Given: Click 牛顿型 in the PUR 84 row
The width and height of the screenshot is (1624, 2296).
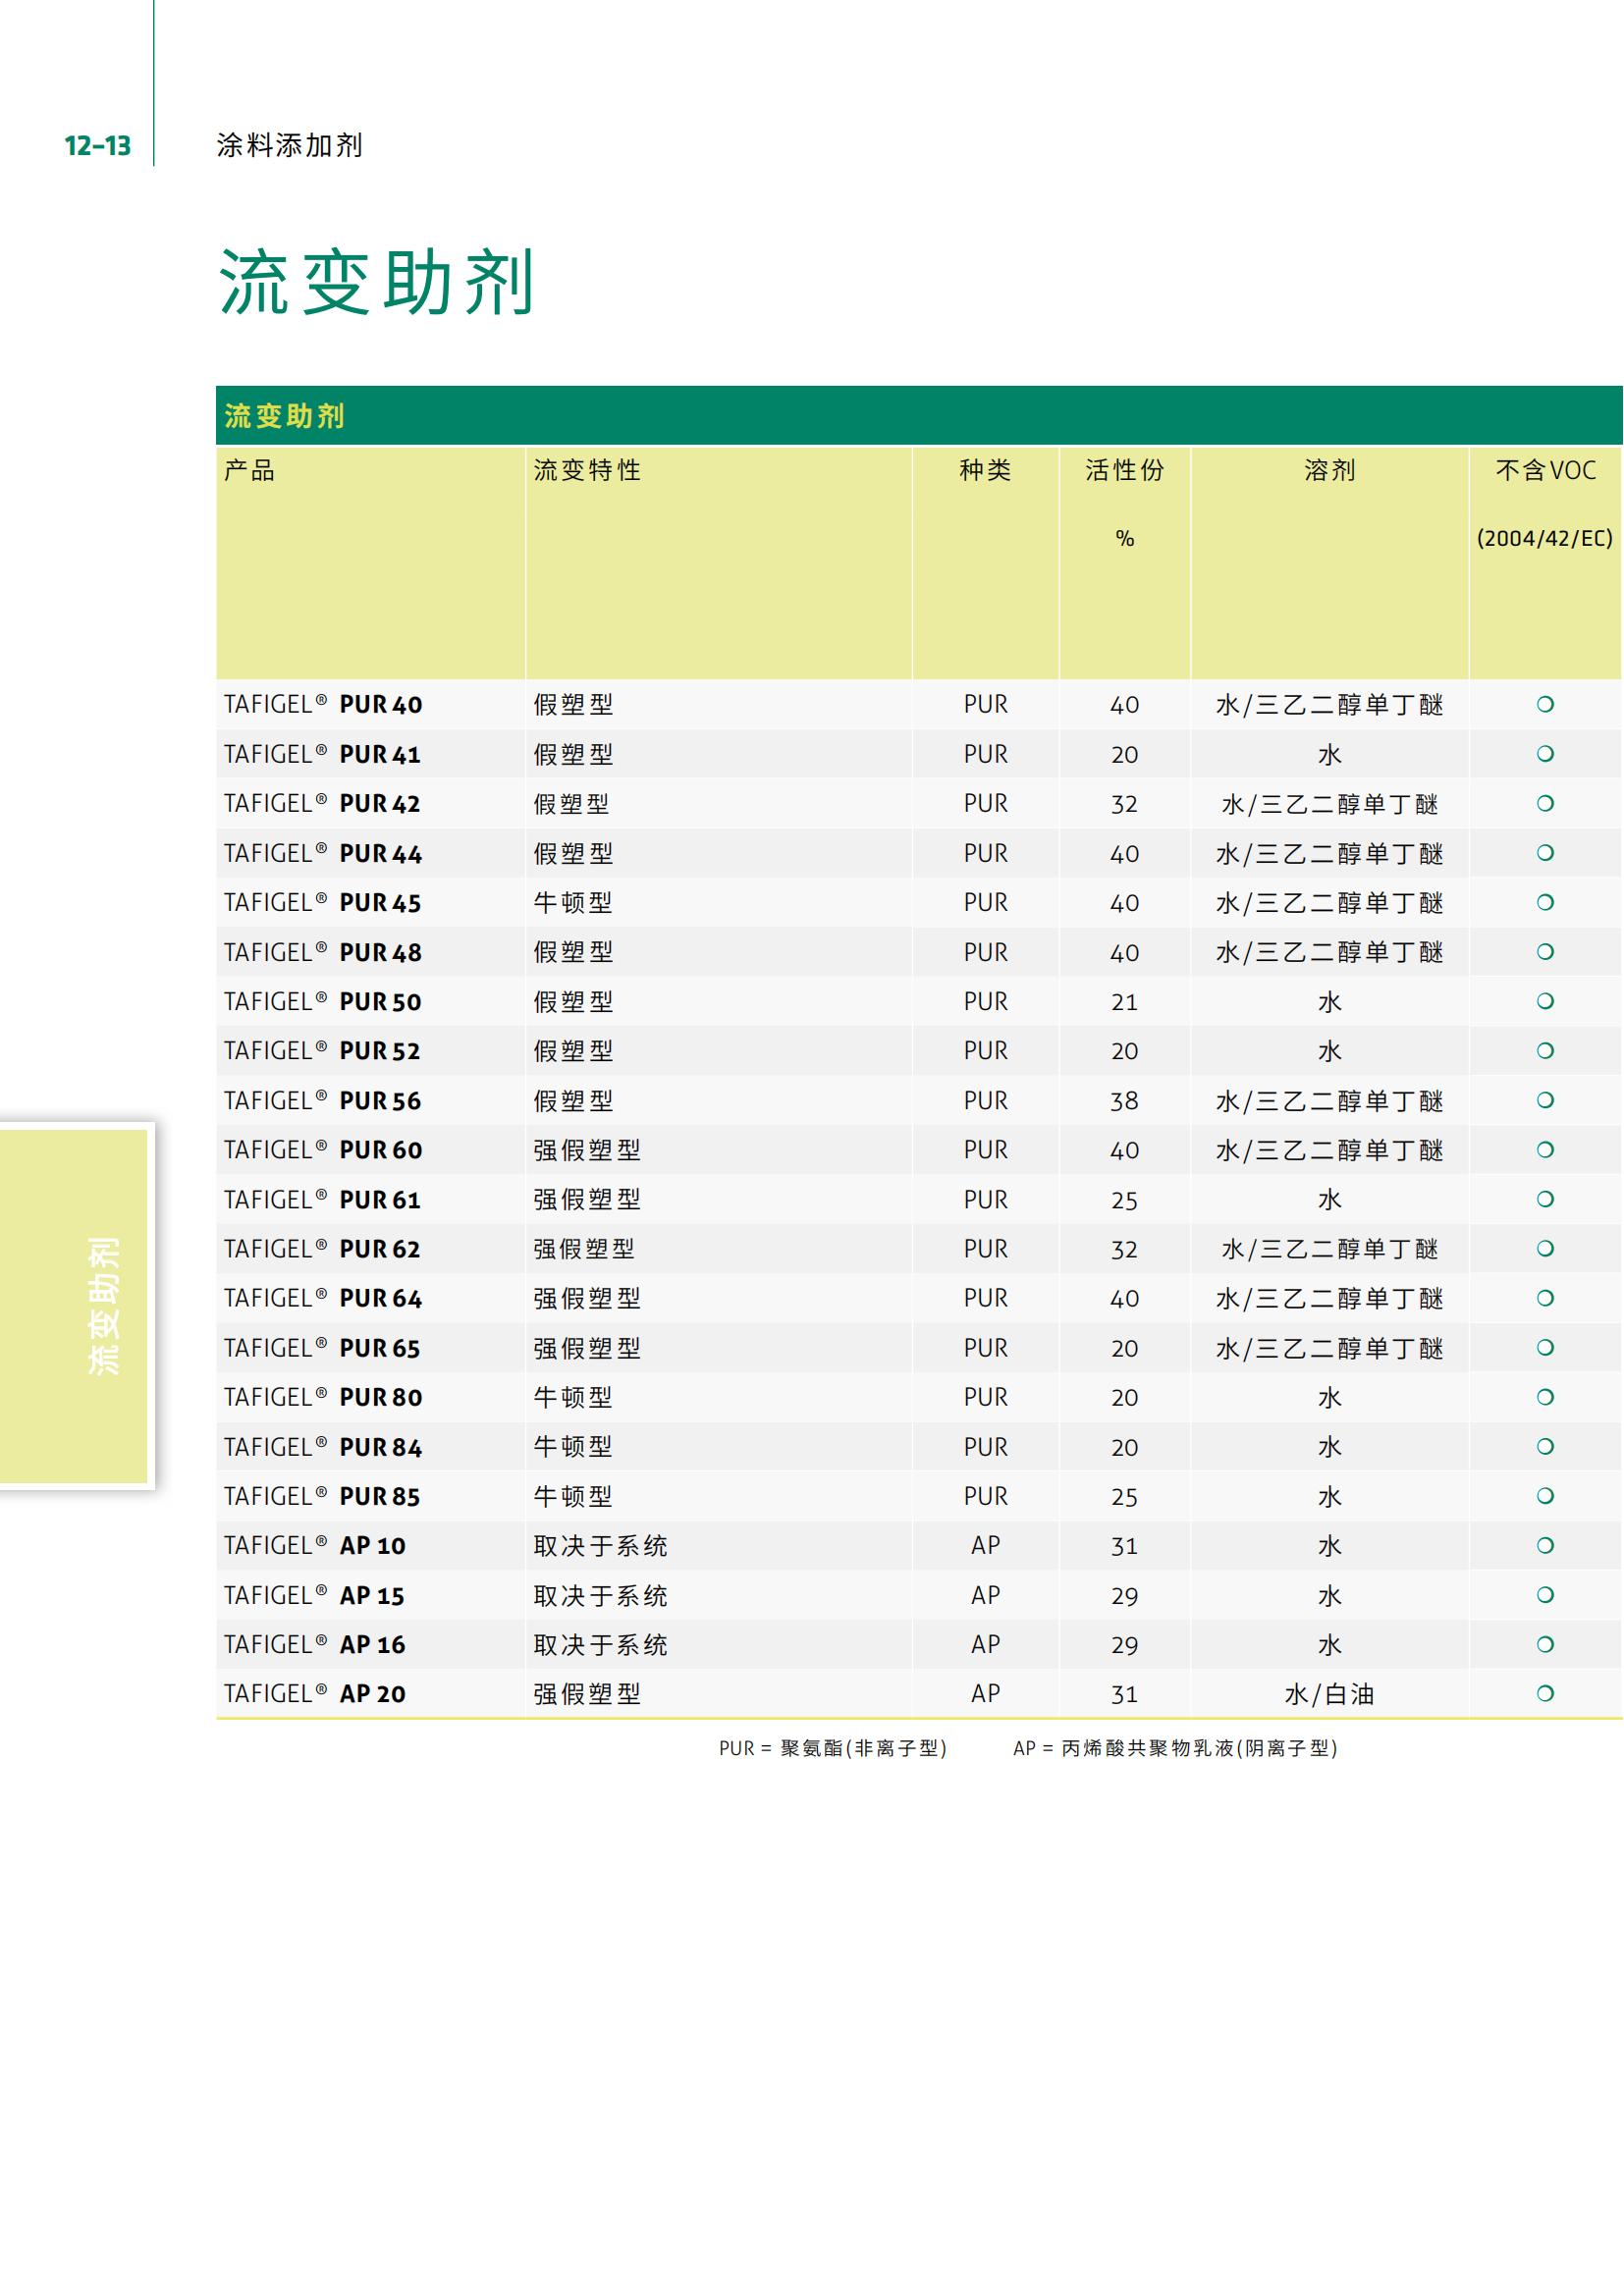Looking at the screenshot, I should 573,1447.
